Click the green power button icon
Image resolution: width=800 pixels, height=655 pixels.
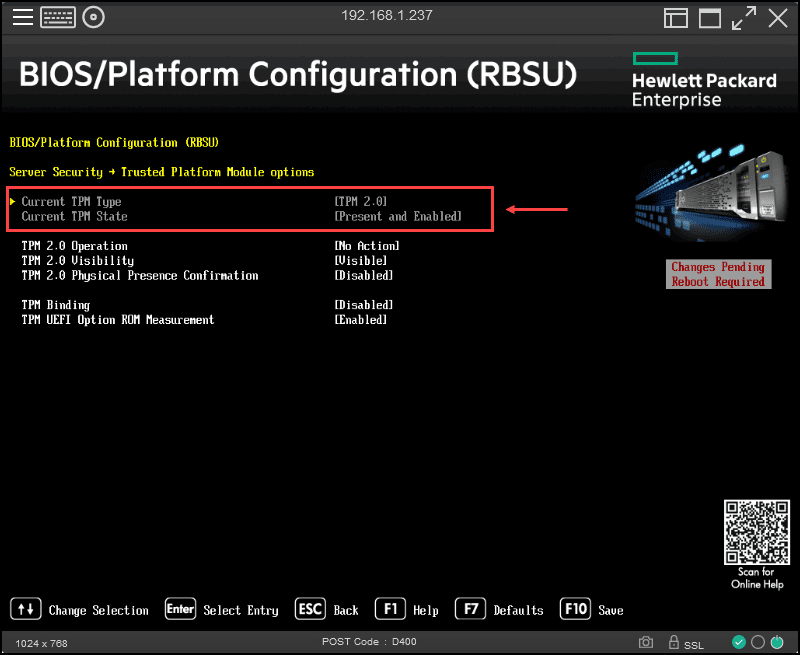(777, 642)
